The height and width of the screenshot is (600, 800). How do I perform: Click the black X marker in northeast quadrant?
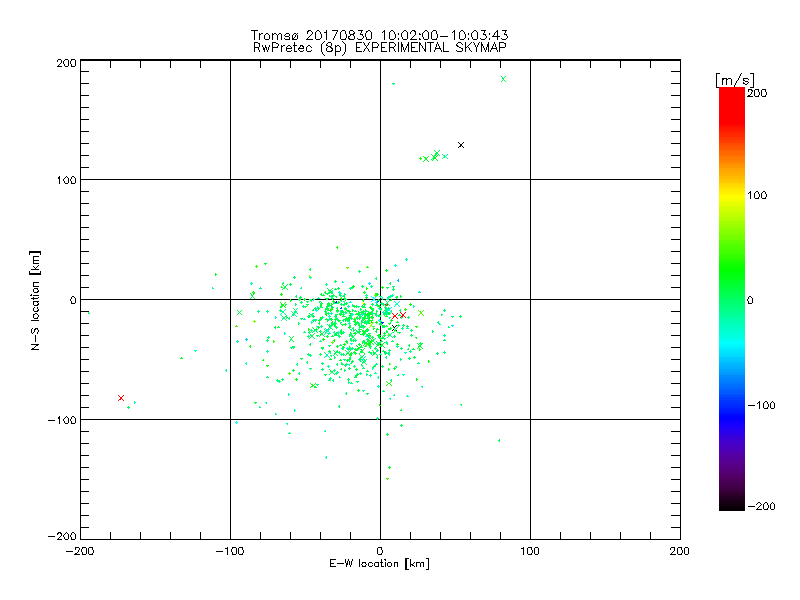tap(461, 145)
